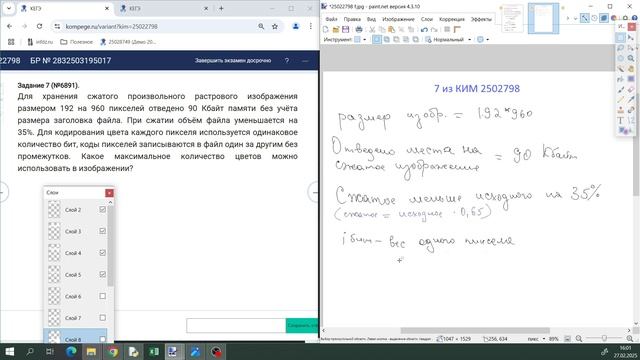Cut the selection with the scissors icon
640x360 pixels.
[x=372, y=29]
